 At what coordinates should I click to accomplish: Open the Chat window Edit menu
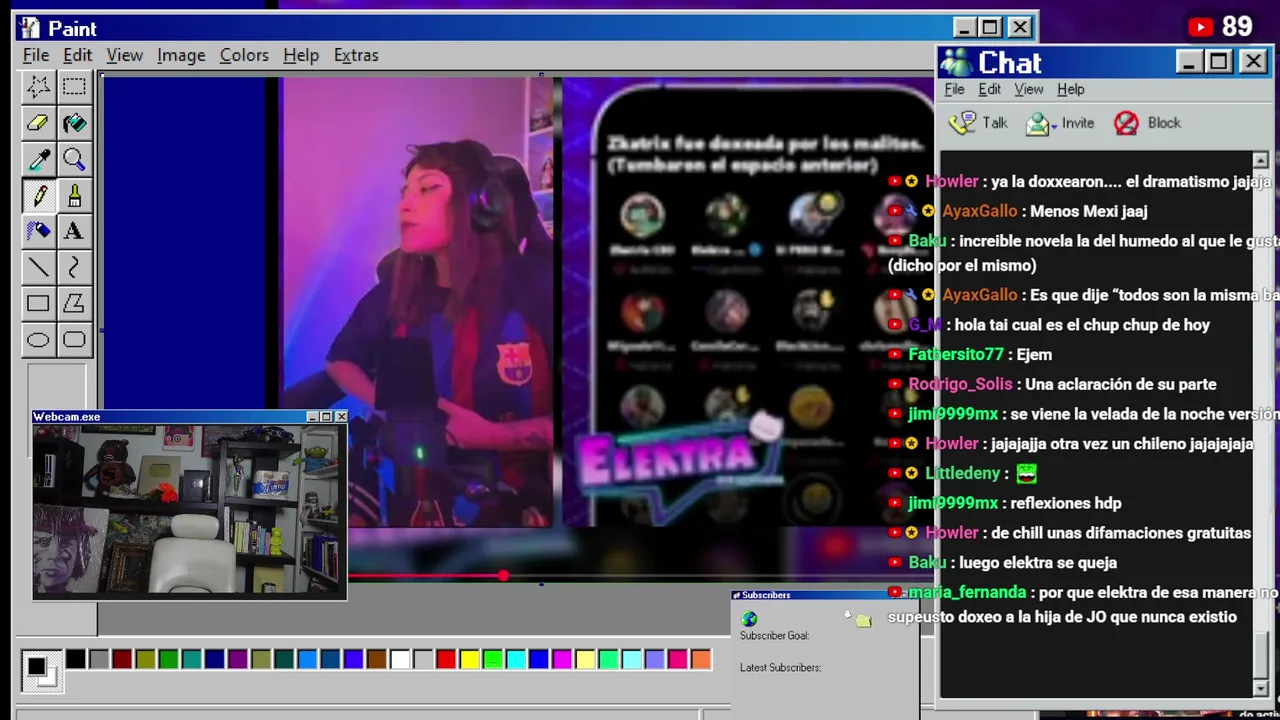pyautogui.click(x=989, y=89)
